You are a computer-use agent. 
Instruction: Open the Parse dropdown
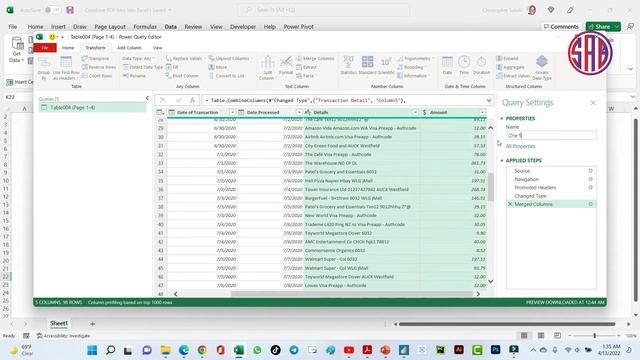point(306,76)
